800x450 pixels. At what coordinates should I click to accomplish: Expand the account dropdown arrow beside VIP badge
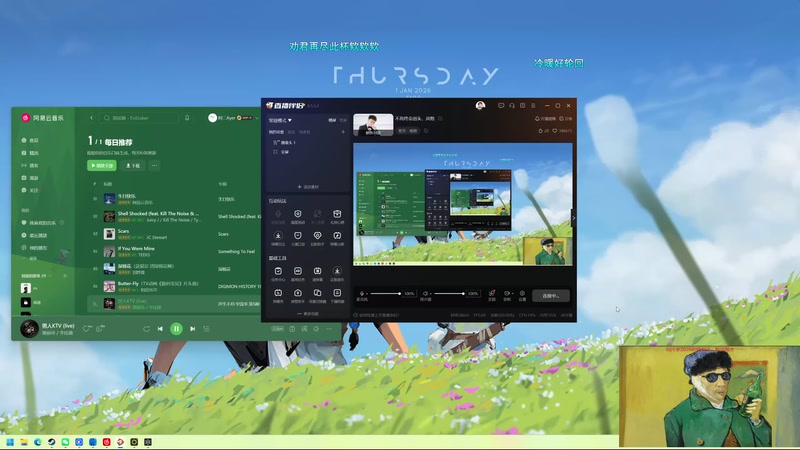pos(257,118)
